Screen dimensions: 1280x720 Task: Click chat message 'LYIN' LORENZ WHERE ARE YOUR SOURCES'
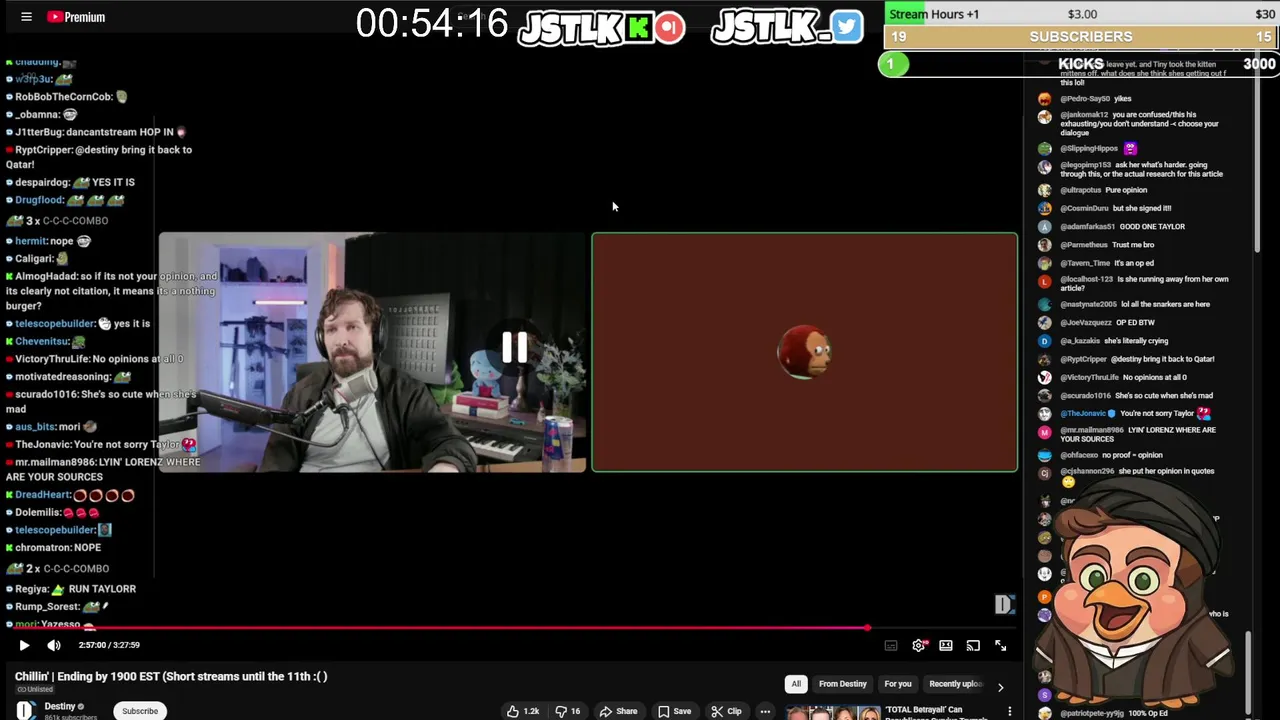103,469
